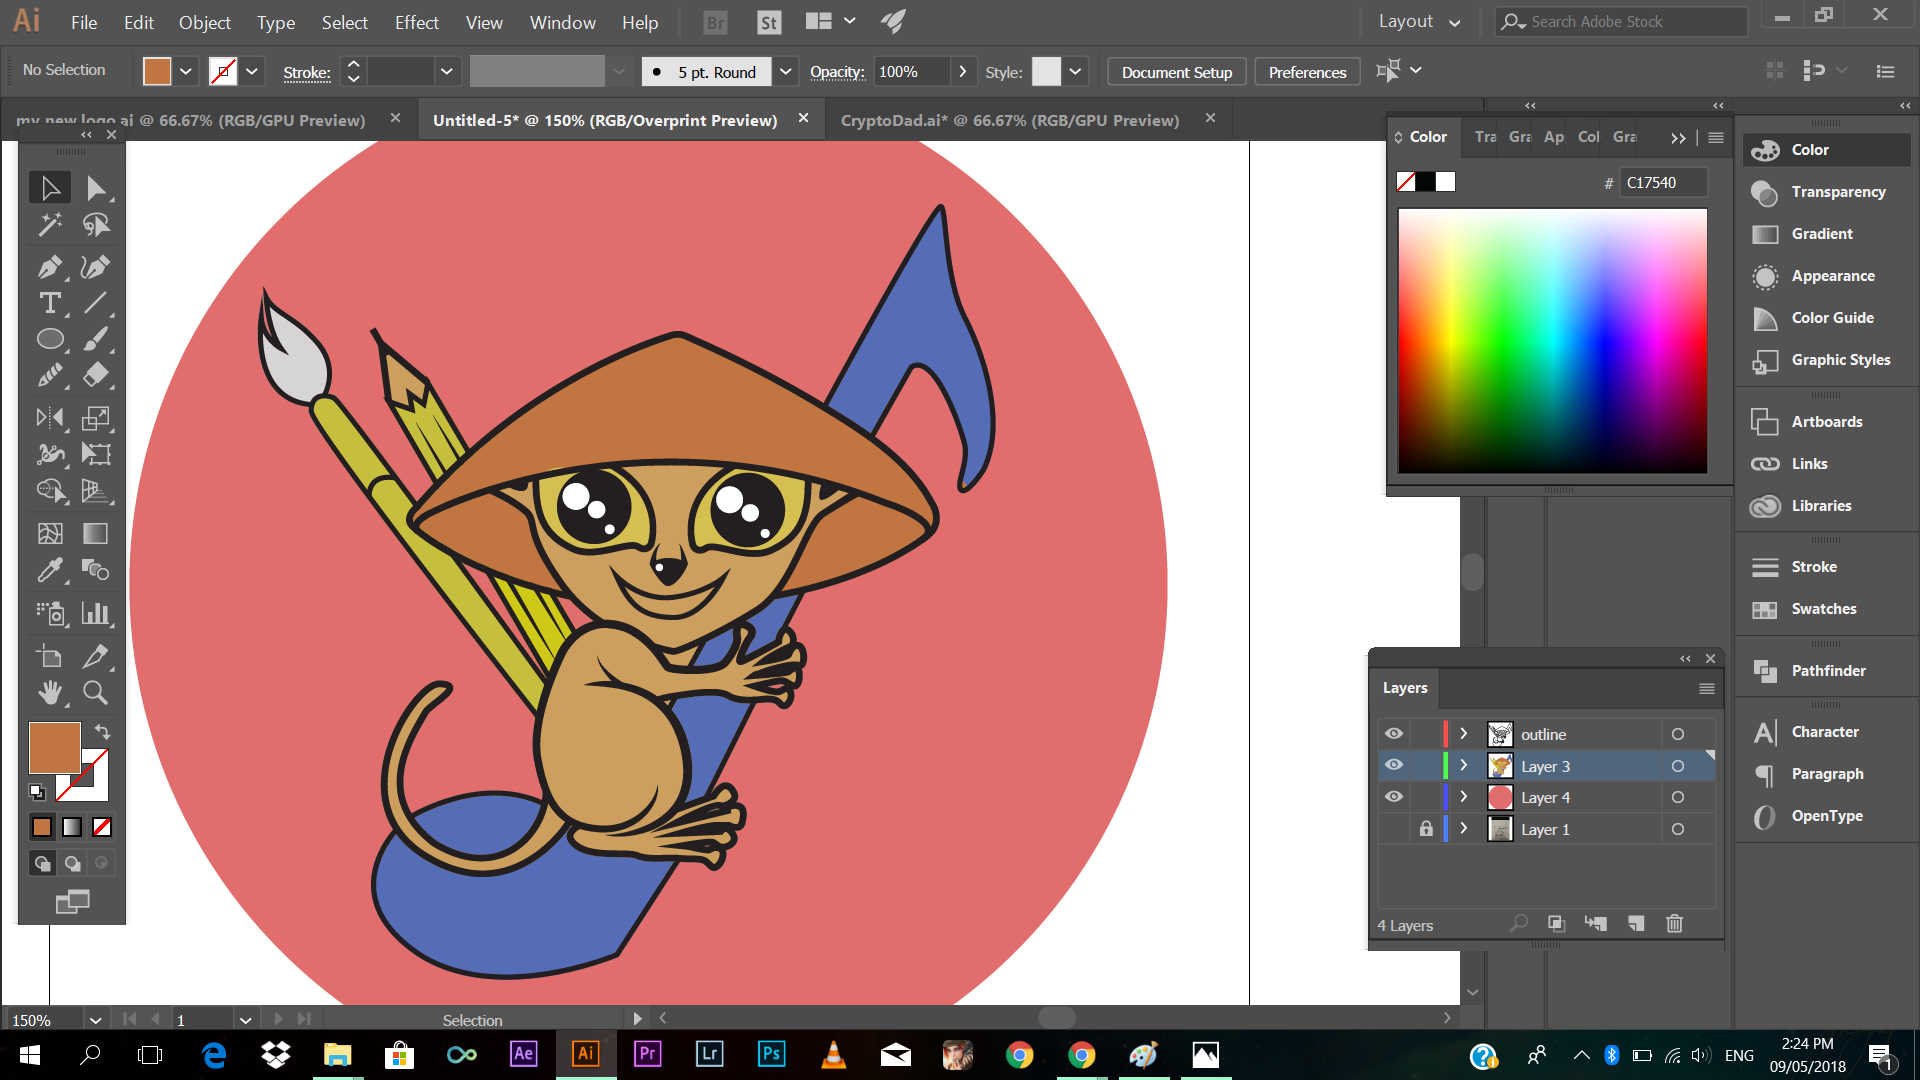
Task: Select the Reflect tool
Action: pos(49,418)
